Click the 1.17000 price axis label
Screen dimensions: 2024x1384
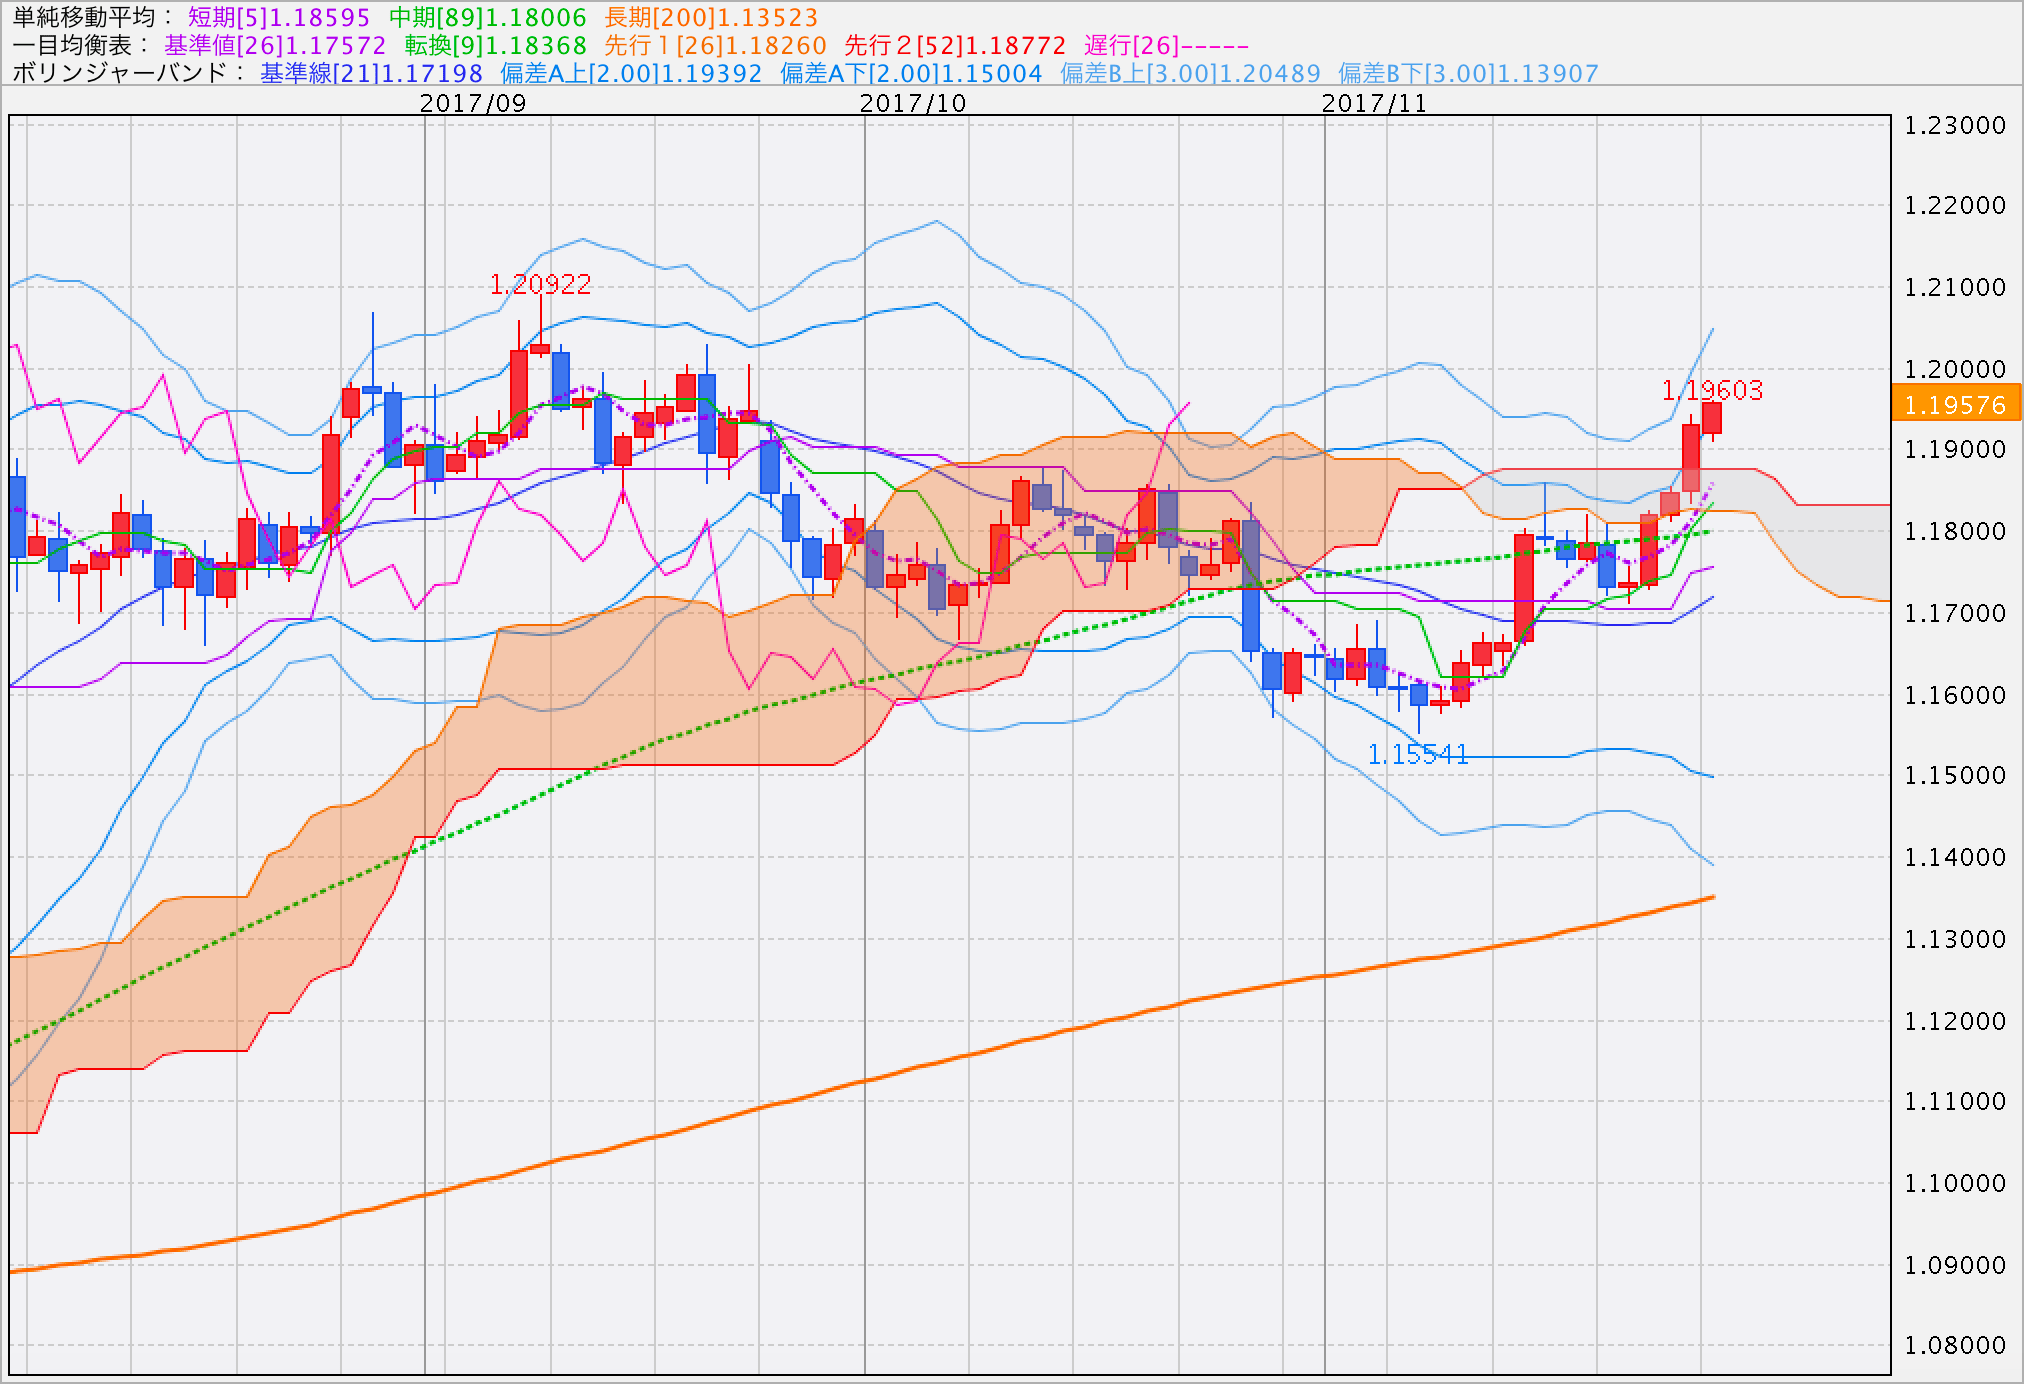(1955, 613)
